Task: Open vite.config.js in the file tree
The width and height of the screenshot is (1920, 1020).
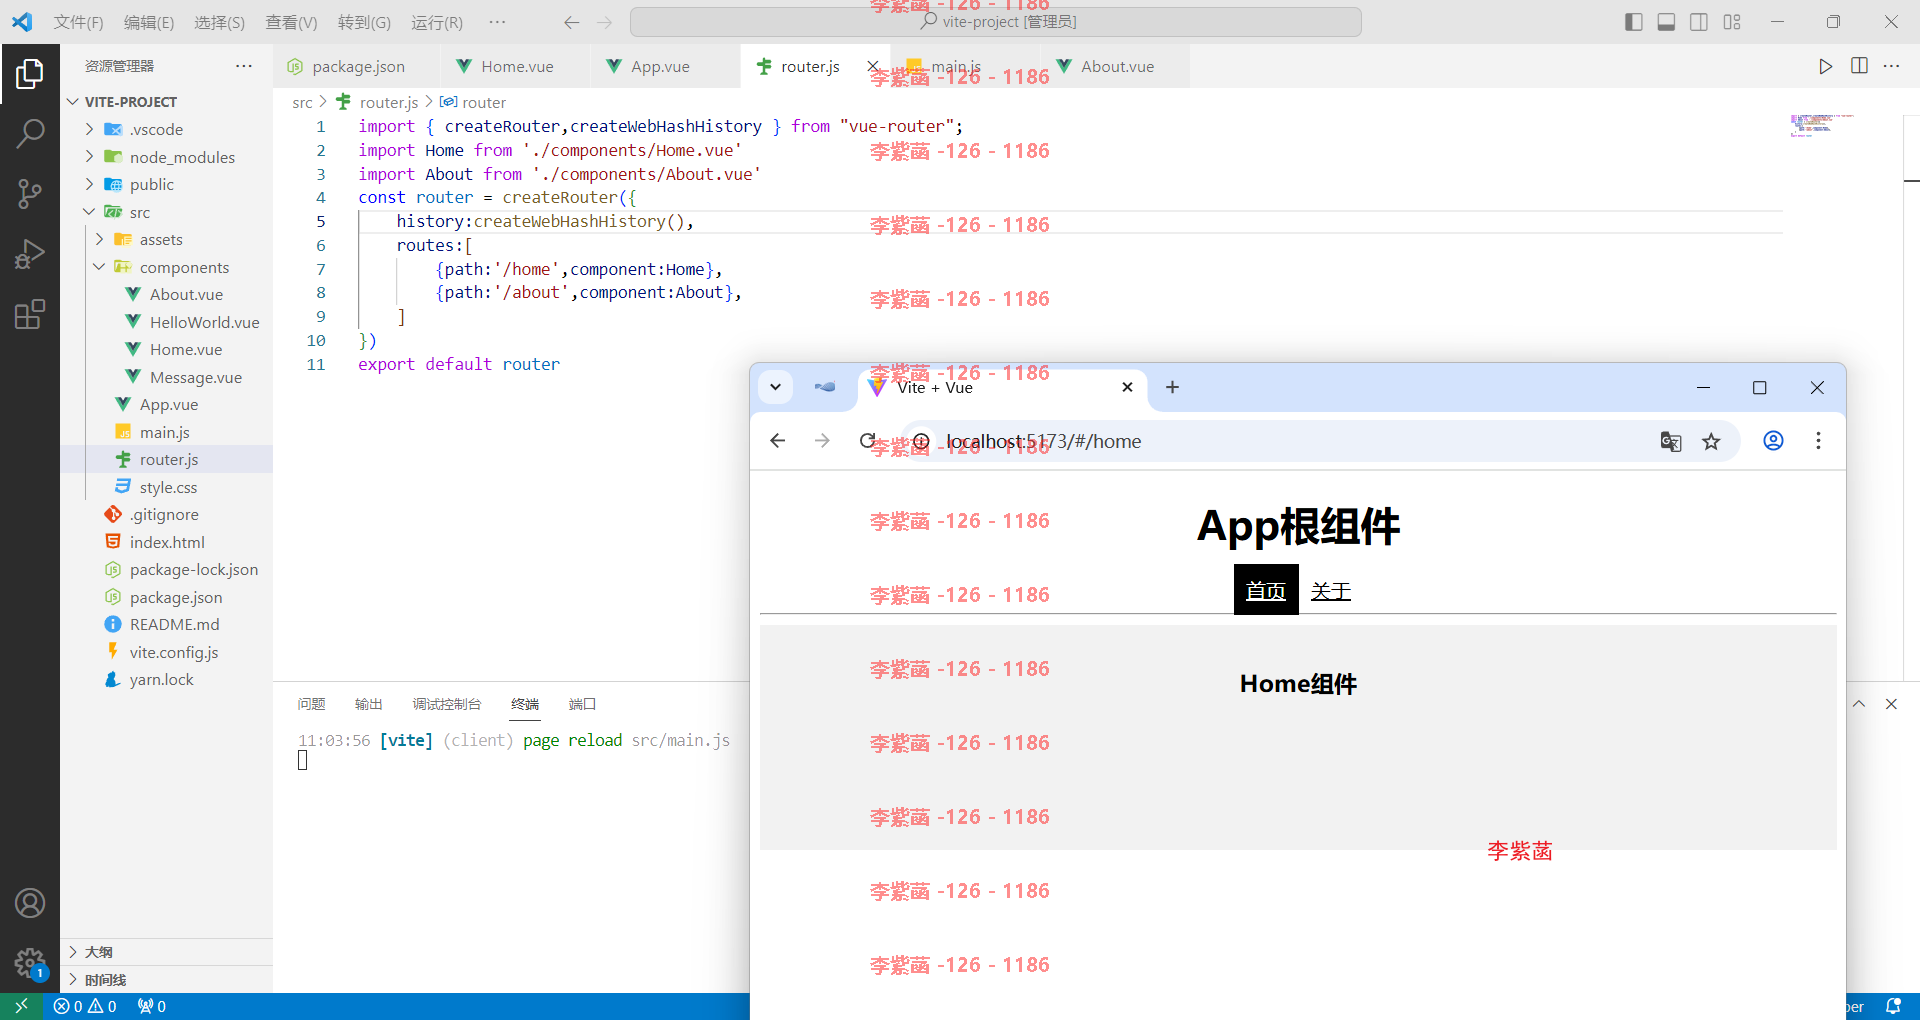Action: [174, 652]
